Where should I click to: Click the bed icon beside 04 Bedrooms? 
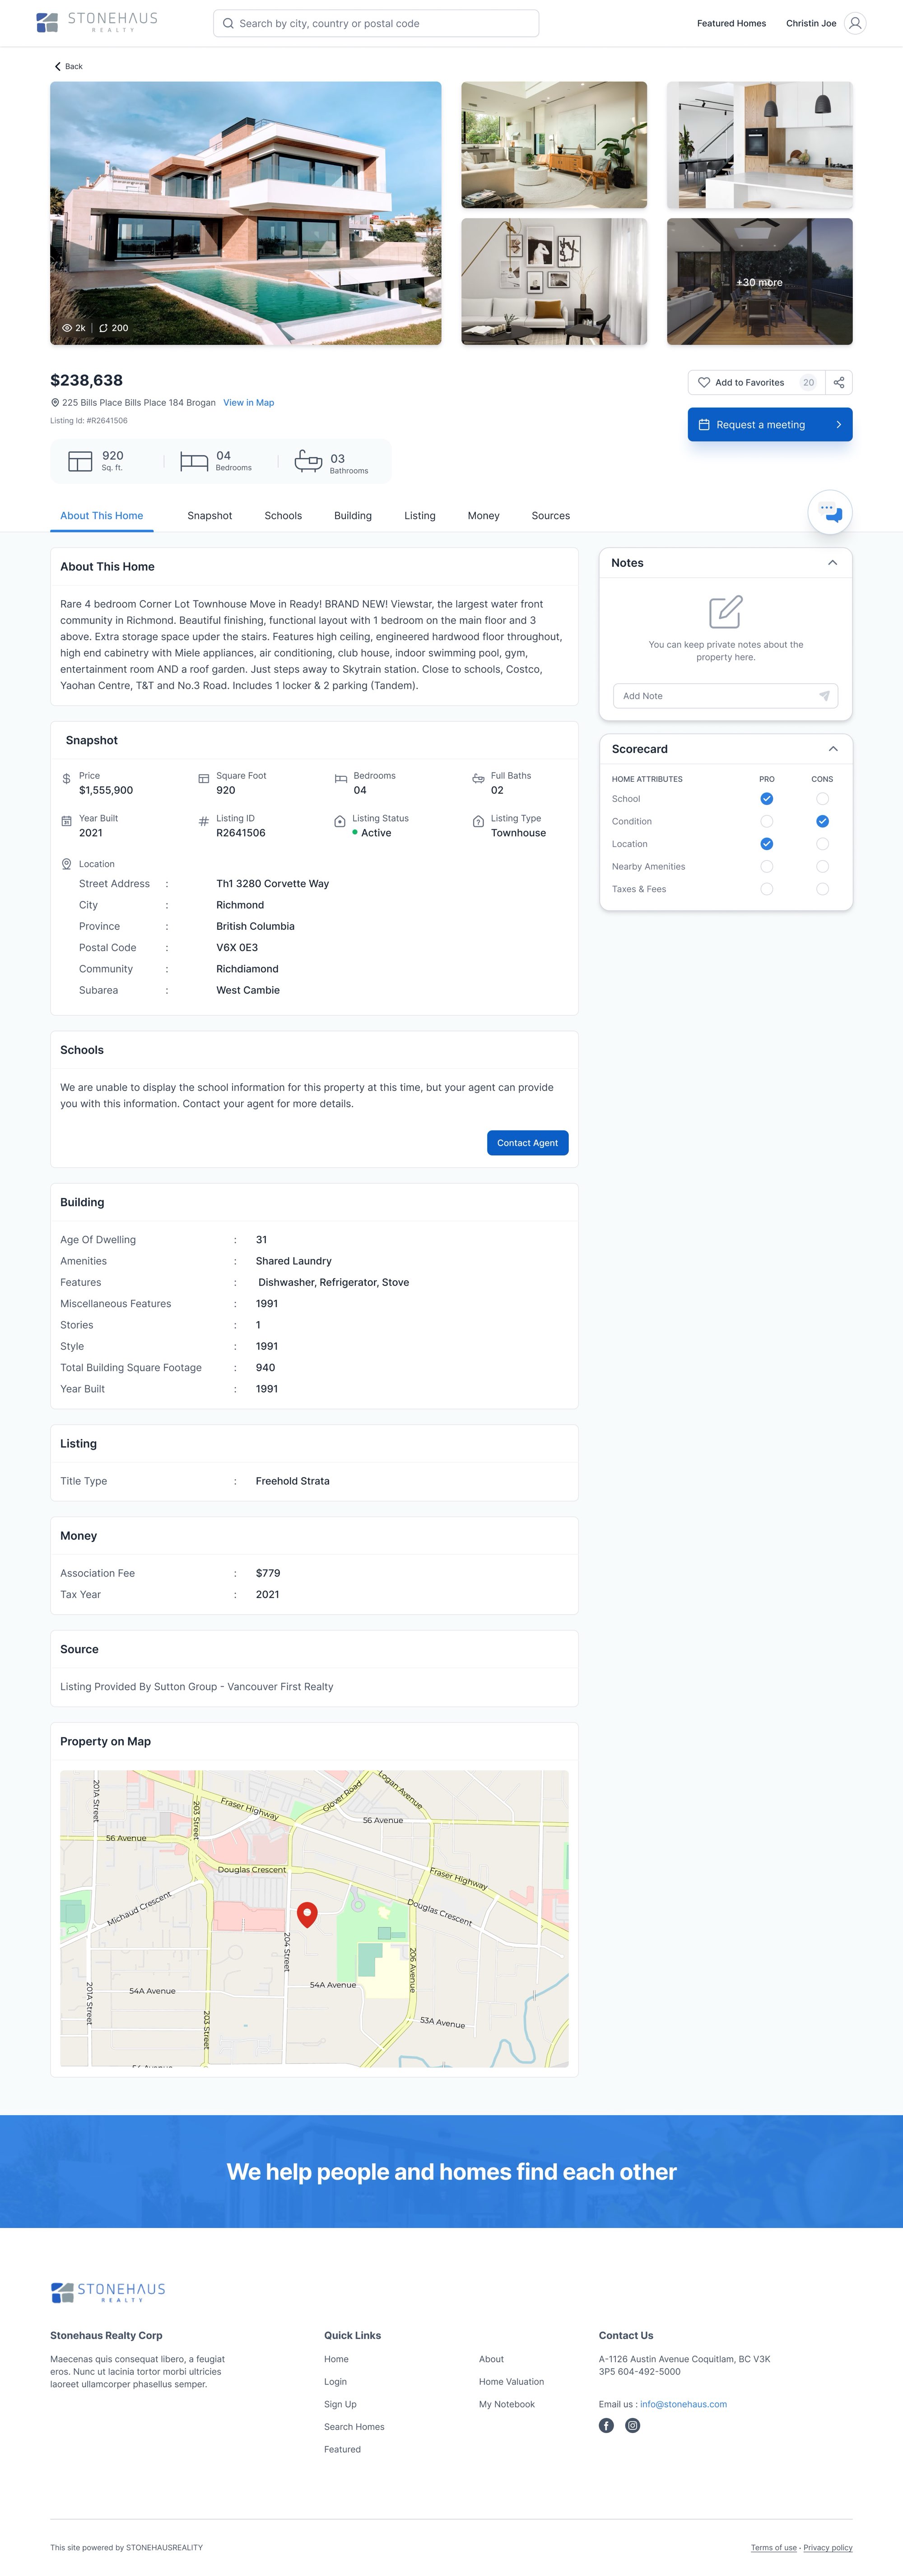194,461
